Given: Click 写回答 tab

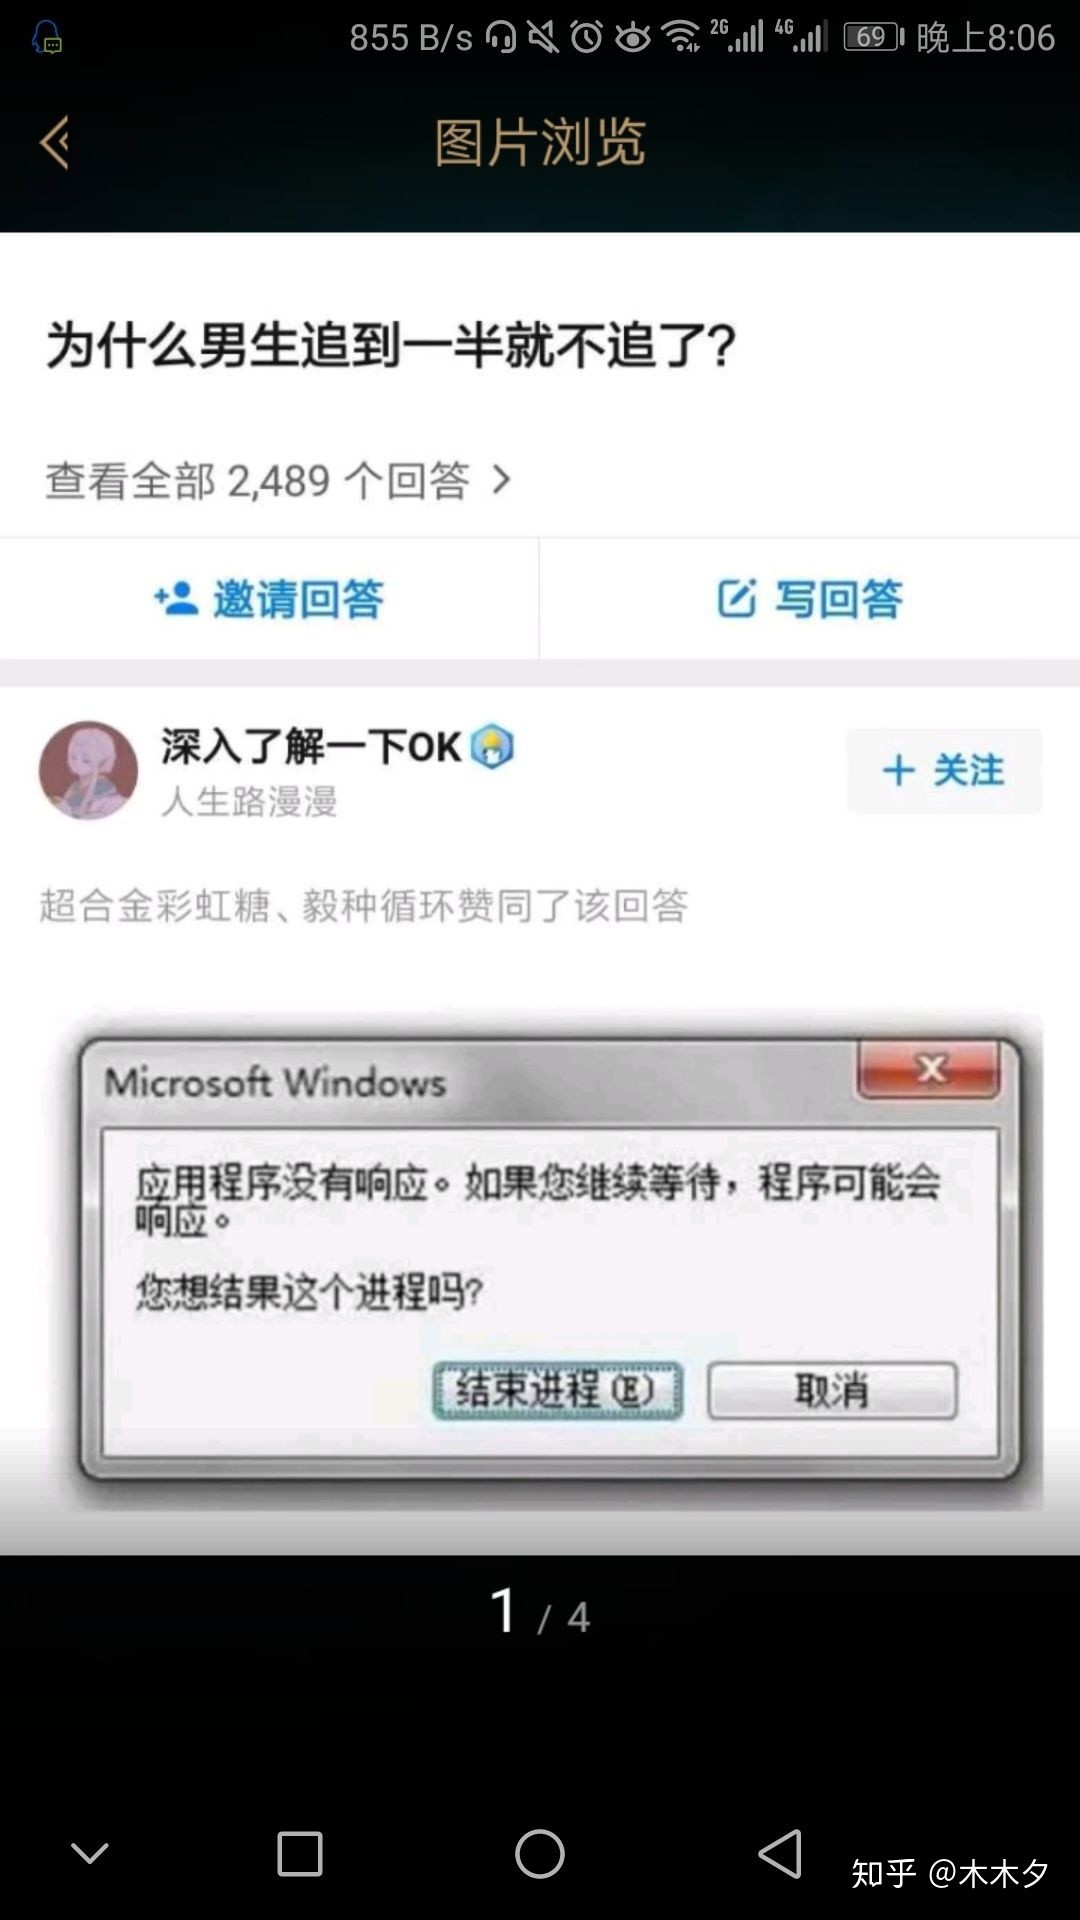Looking at the screenshot, I should [810, 598].
